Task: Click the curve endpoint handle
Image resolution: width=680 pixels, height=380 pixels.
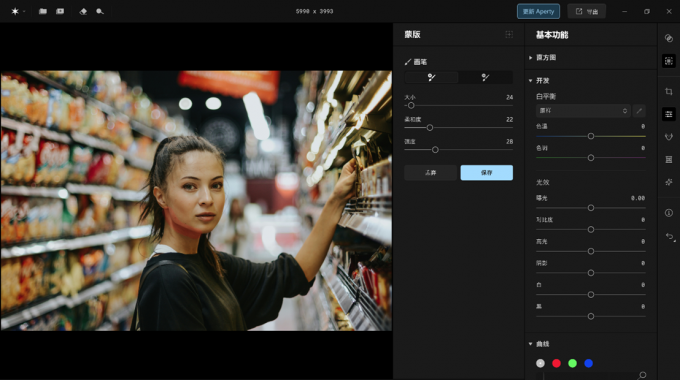Action: [643, 375]
